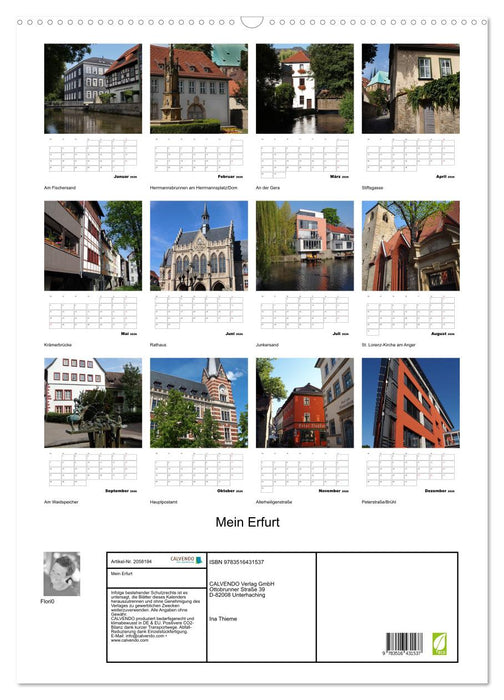504x700 pixels.
Task: Open the St. Lorenz-Kirche August photo
Action: point(410,246)
